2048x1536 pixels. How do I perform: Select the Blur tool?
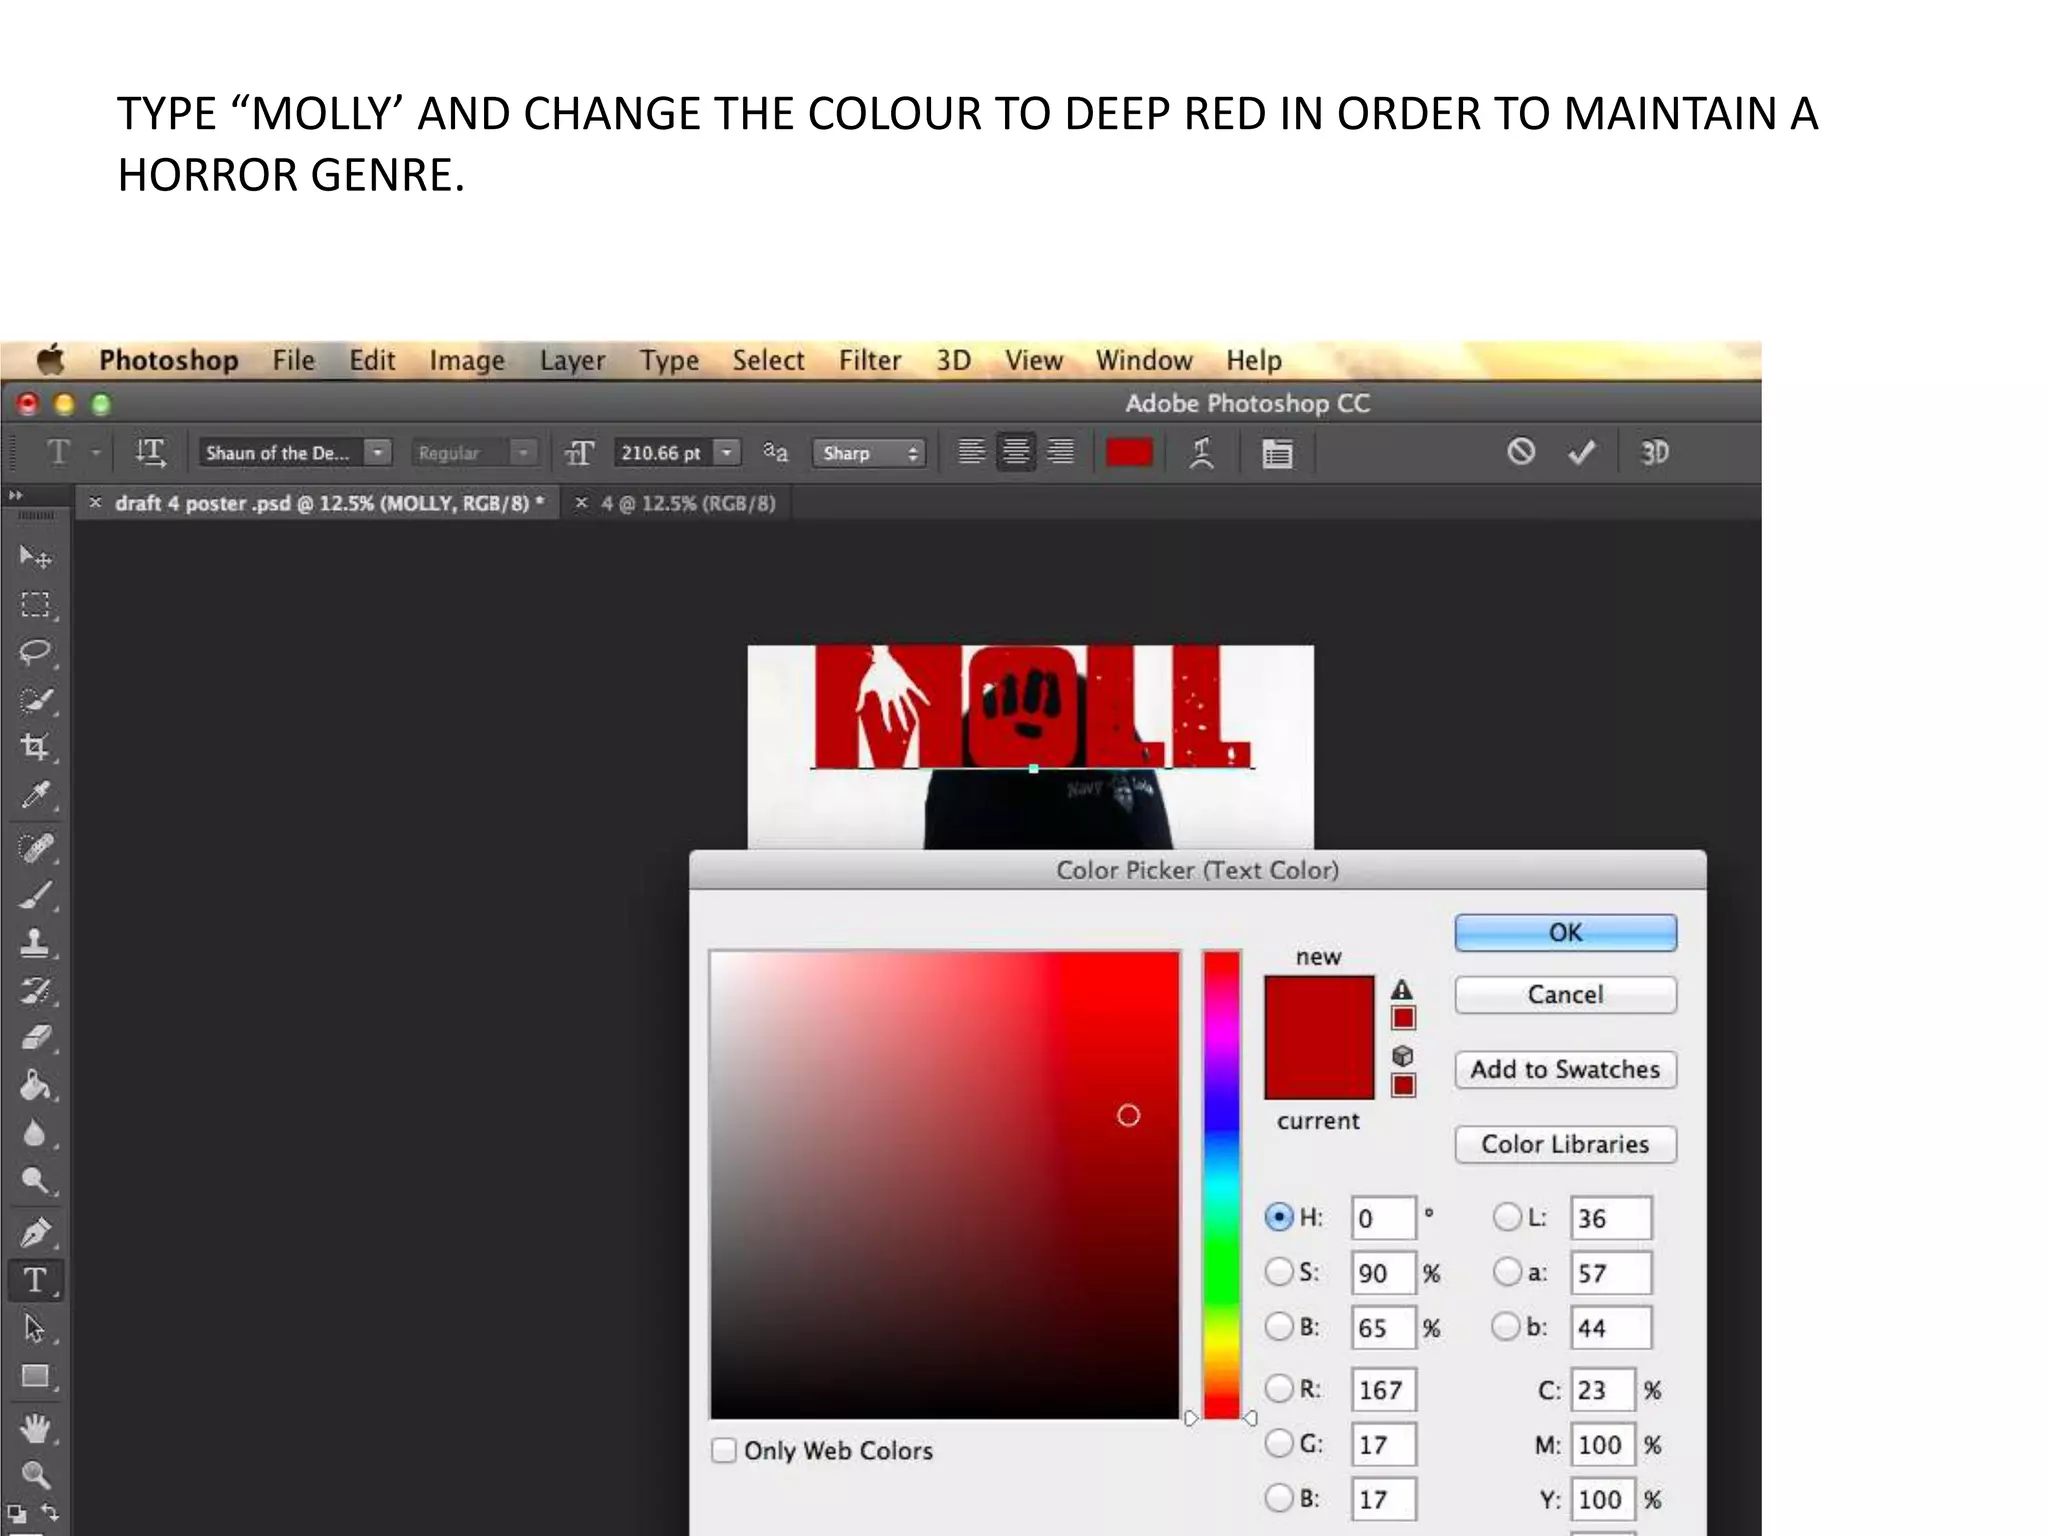[x=35, y=1132]
